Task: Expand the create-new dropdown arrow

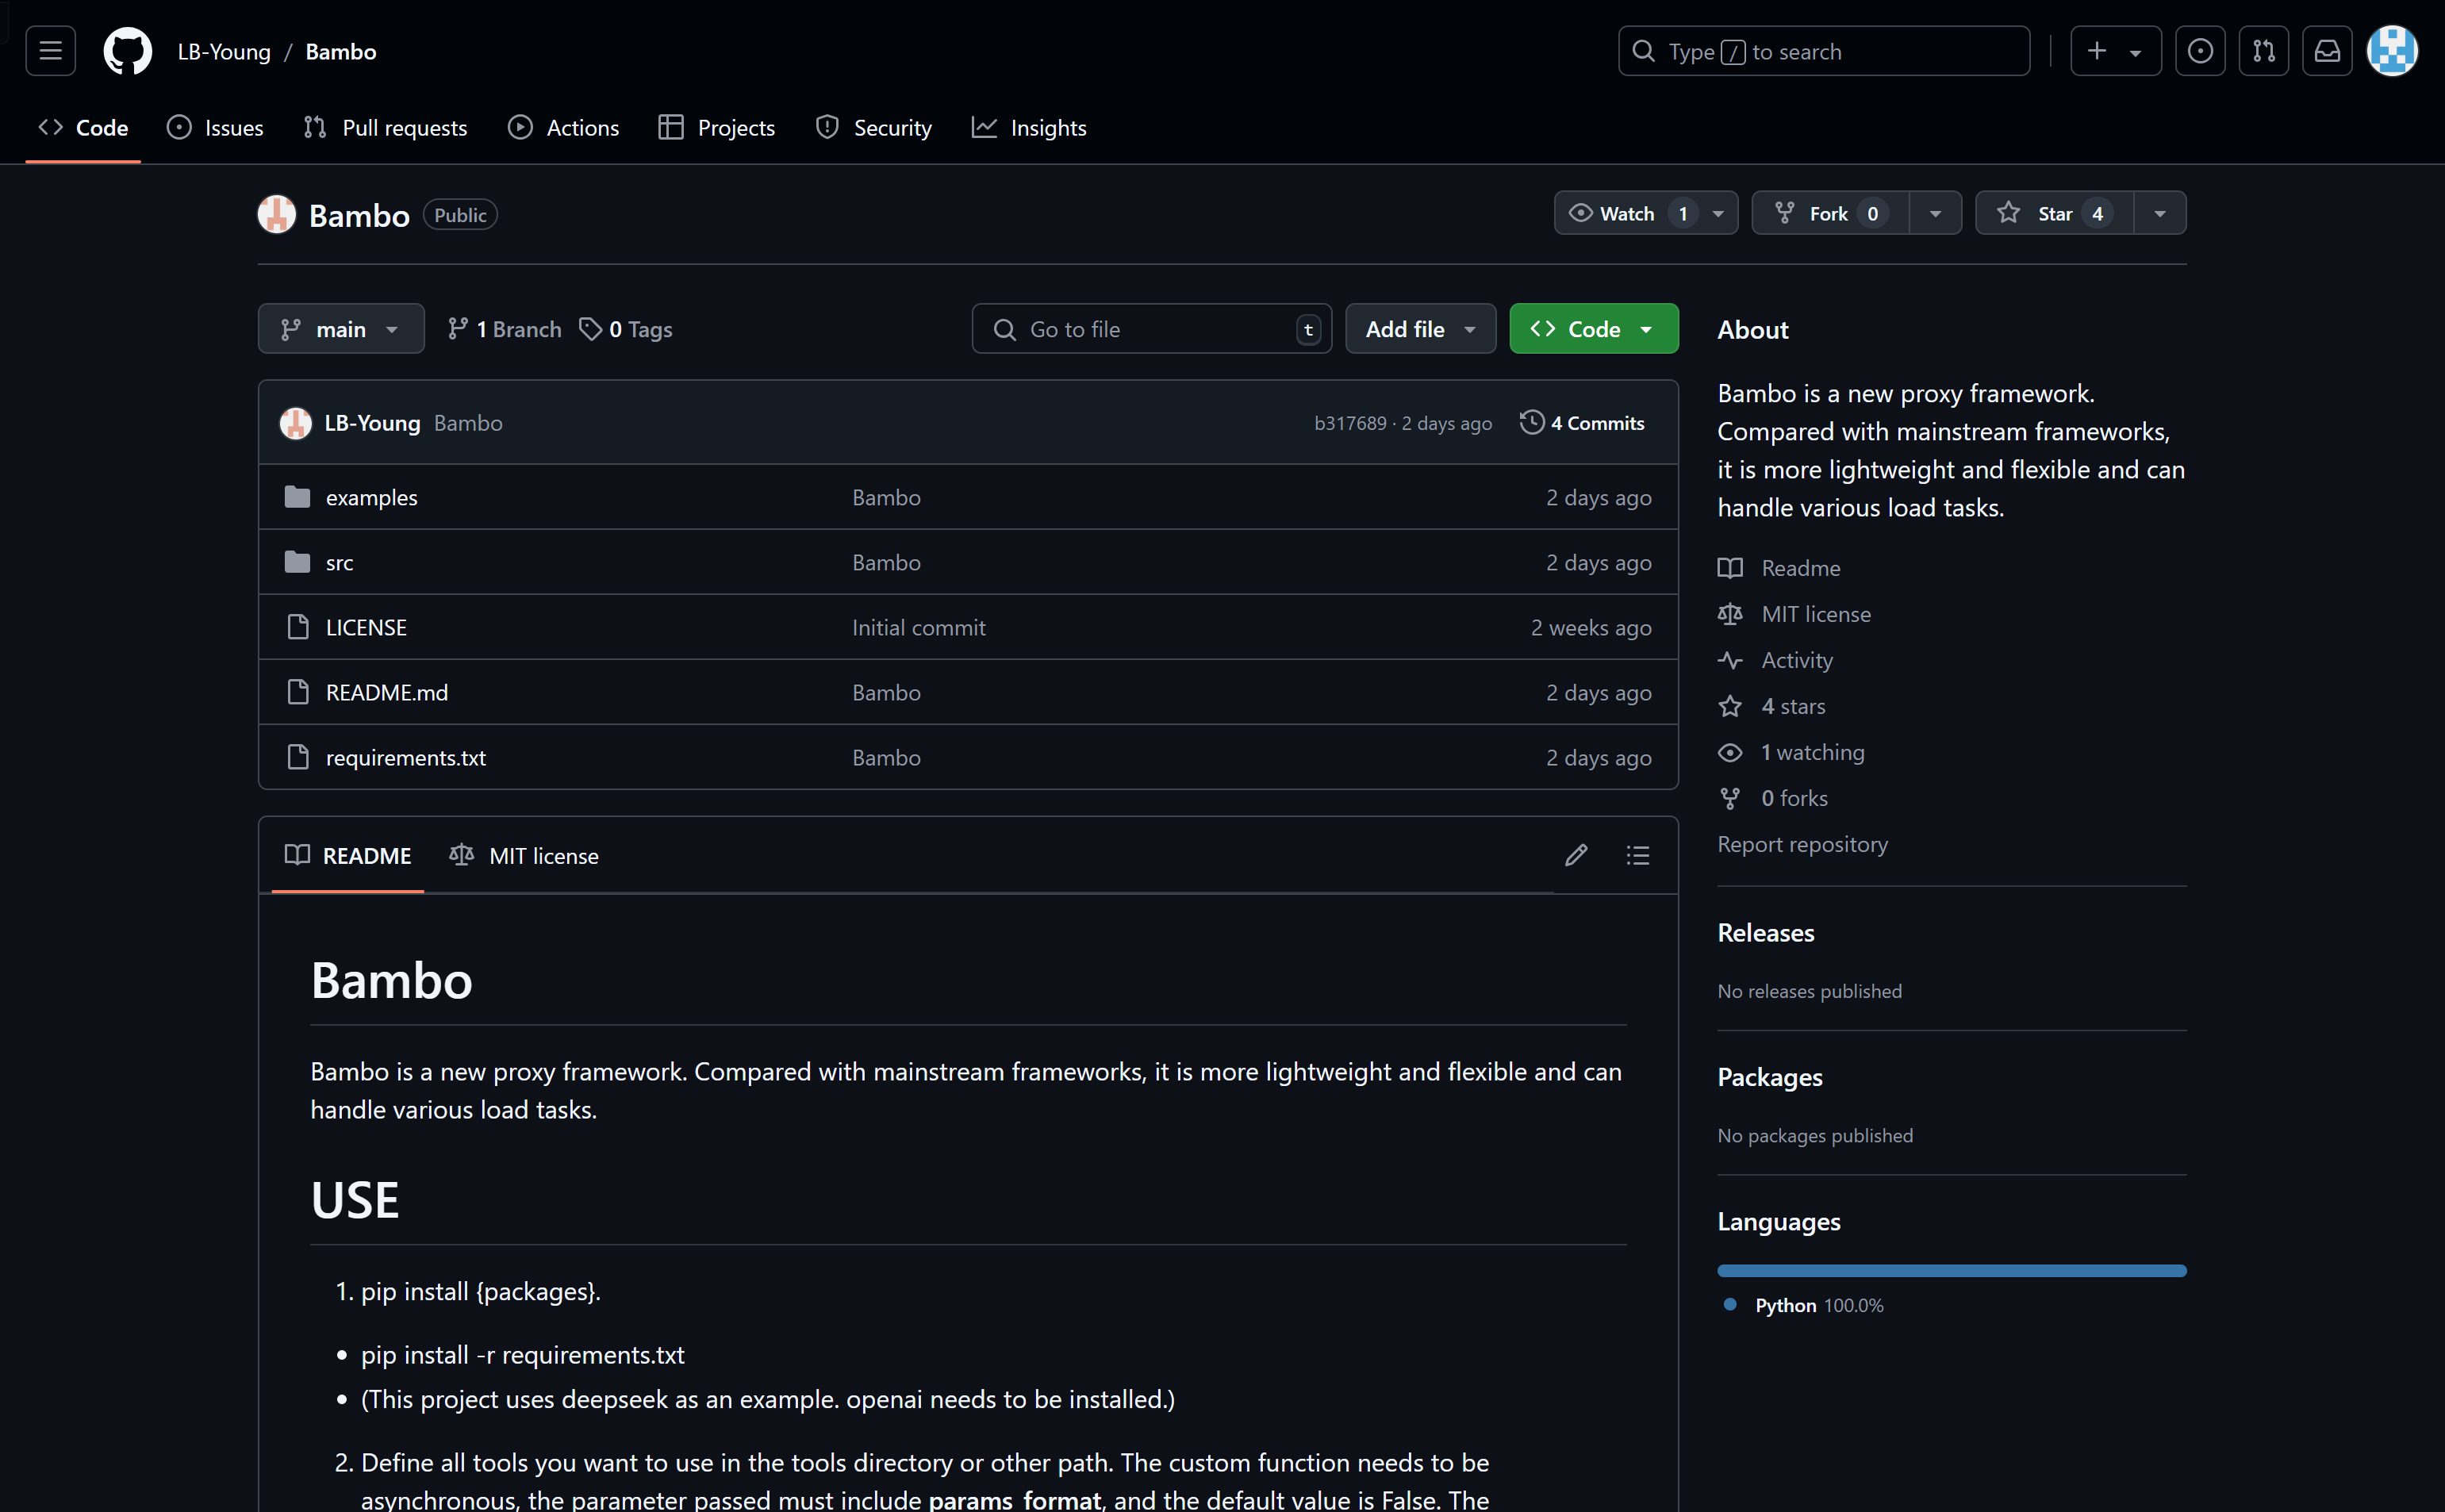Action: [x=2136, y=52]
